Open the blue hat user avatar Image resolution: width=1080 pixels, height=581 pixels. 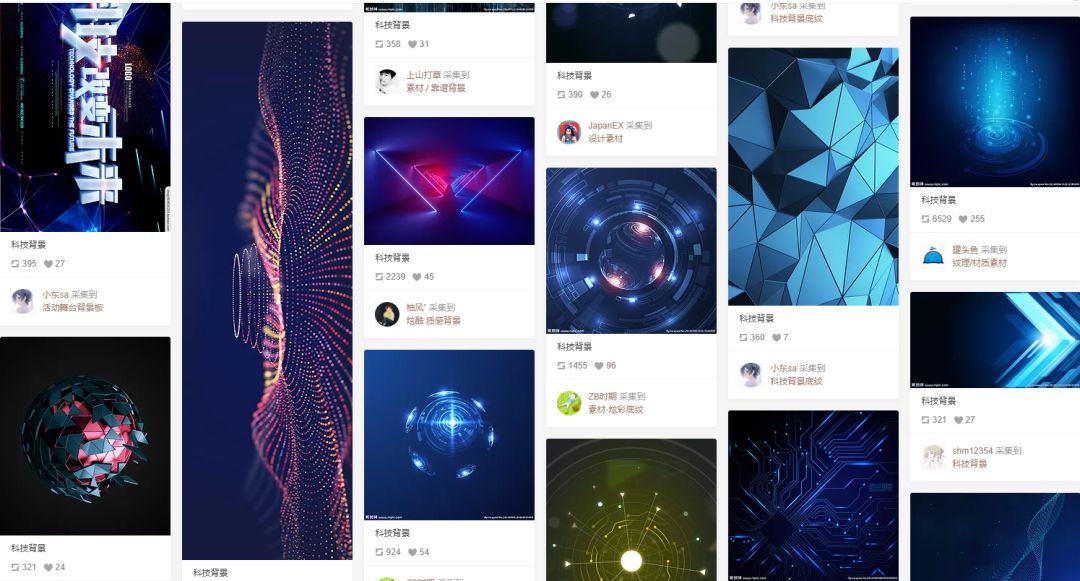click(933, 256)
